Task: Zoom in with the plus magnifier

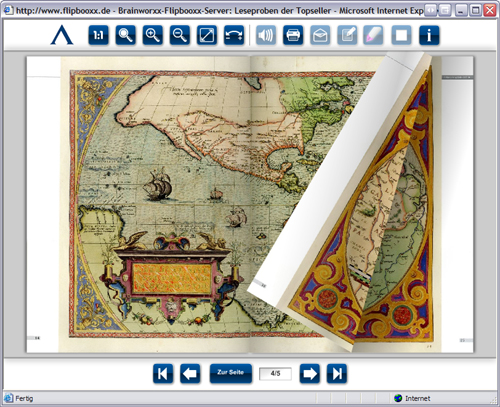Action: click(x=153, y=35)
